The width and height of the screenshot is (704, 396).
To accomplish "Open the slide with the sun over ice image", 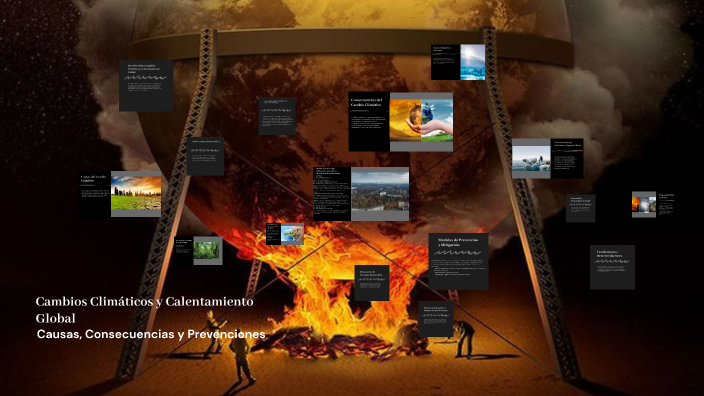I will [458, 62].
